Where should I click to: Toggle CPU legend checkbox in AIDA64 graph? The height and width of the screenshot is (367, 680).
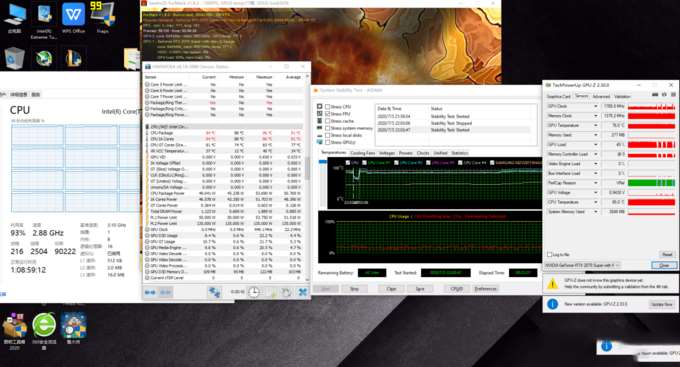tap(348, 163)
